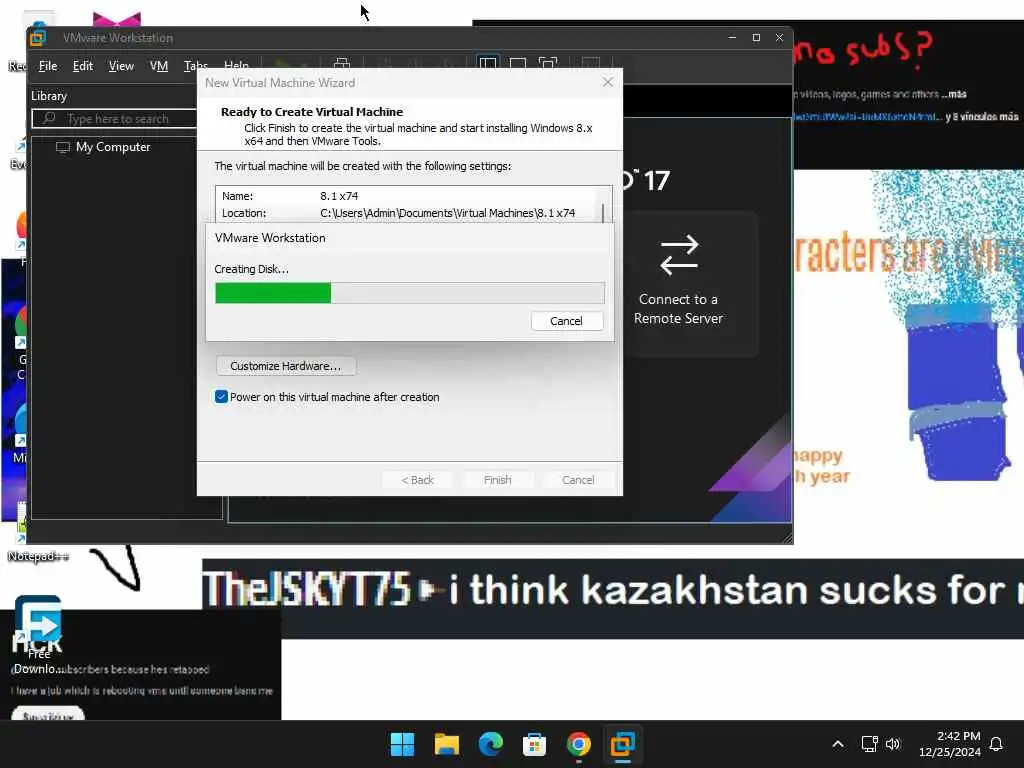Click the green Creating Disk progress bar
The height and width of the screenshot is (768, 1024).
pyautogui.click(x=273, y=293)
